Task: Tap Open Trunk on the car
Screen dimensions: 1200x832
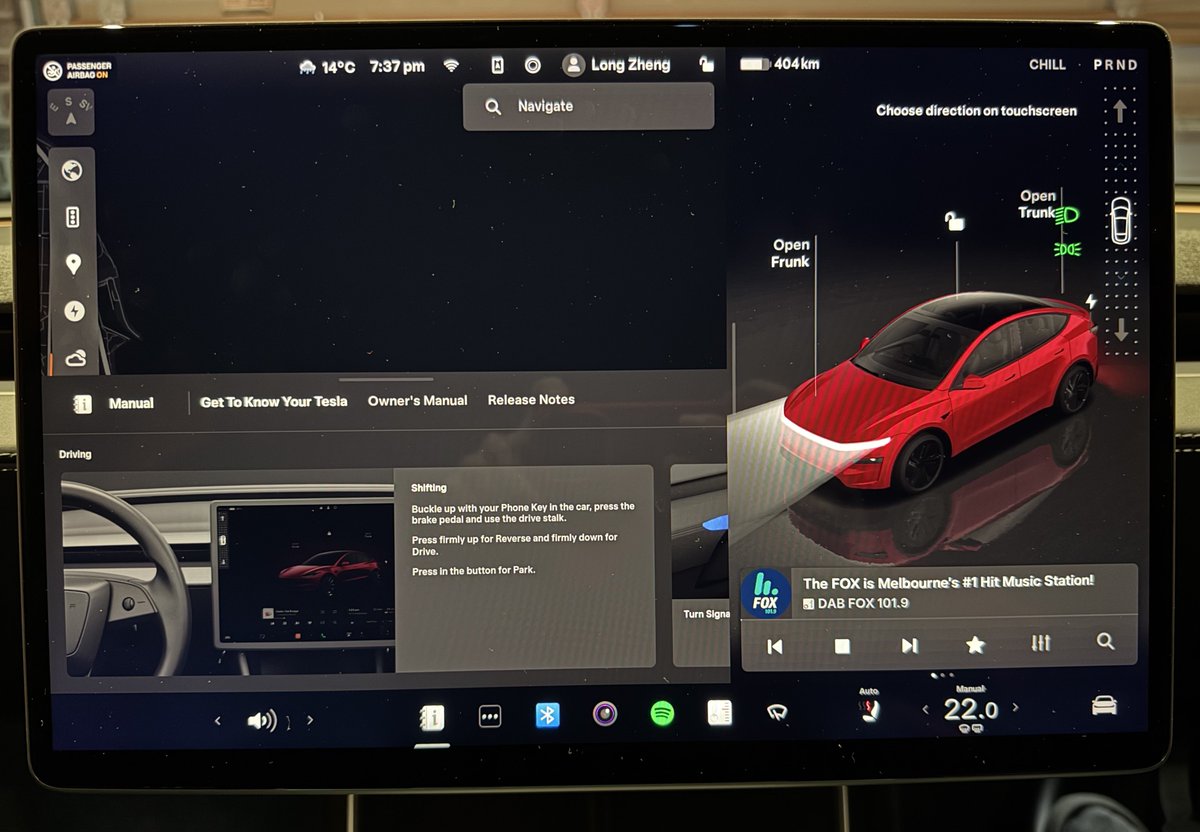Action: tap(1037, 204)
